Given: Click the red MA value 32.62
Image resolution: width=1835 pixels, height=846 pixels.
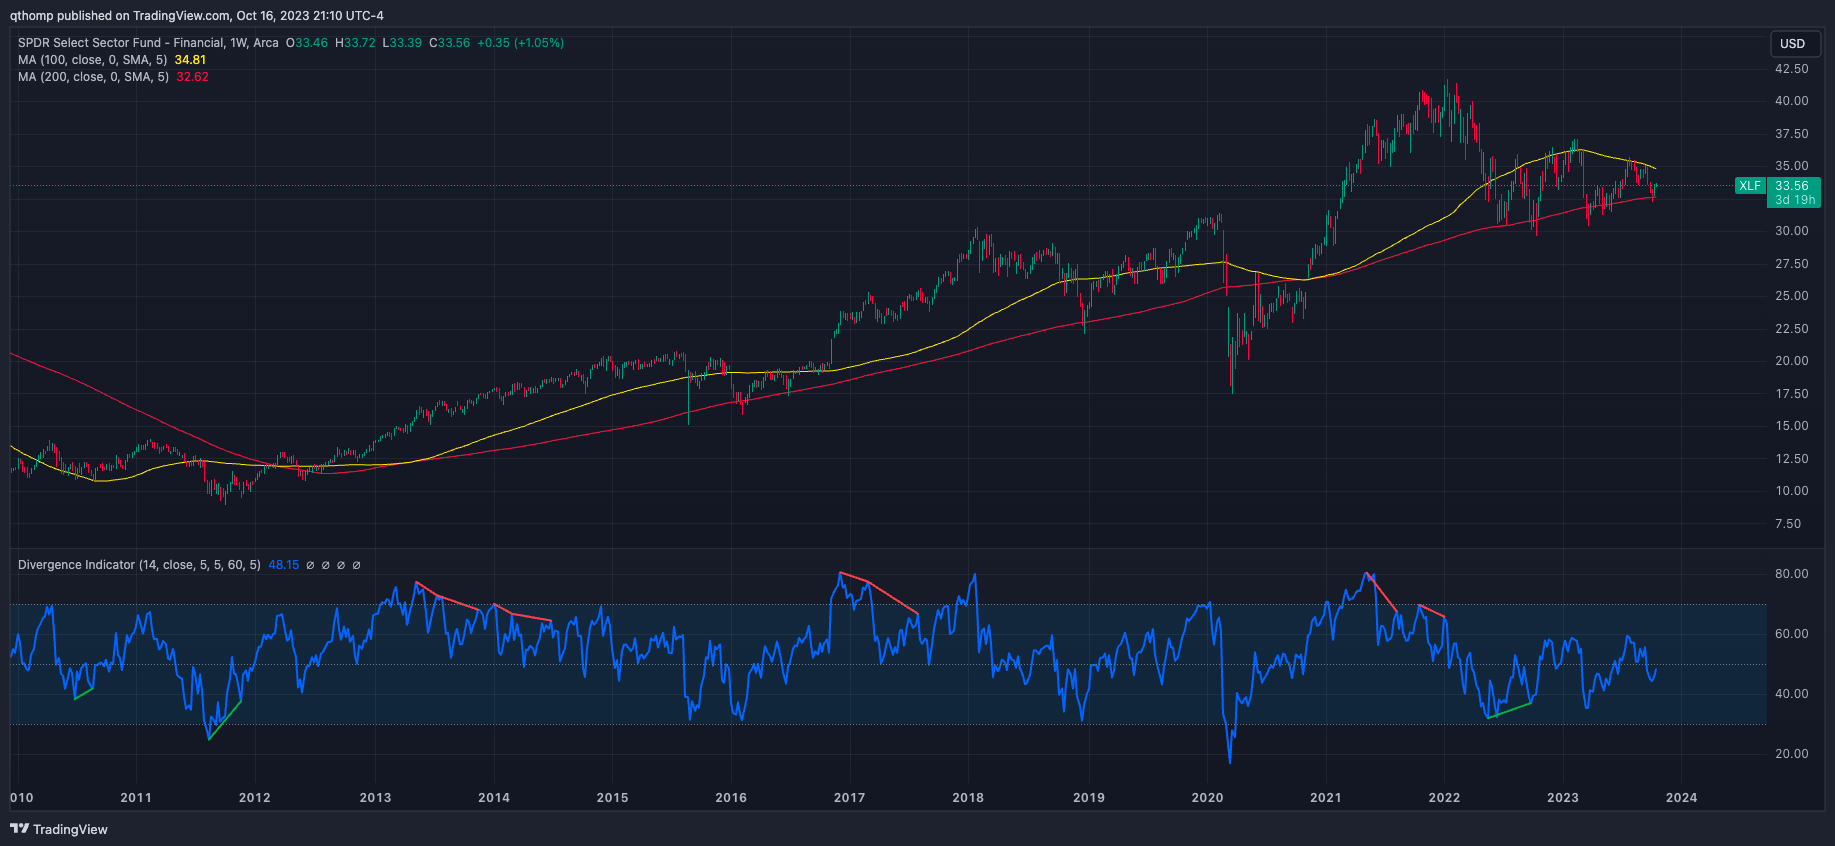Looking at the screenshot, I should tap(192, 77).
